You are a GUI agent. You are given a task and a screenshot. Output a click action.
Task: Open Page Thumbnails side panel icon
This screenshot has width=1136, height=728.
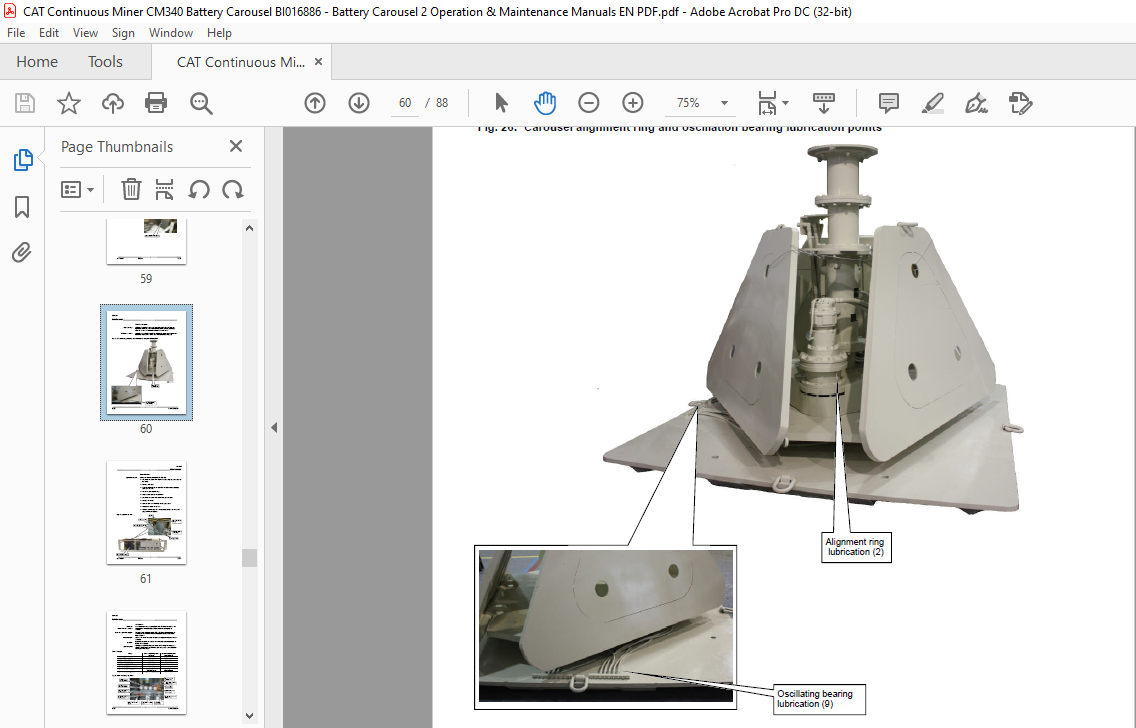[22, 160]
